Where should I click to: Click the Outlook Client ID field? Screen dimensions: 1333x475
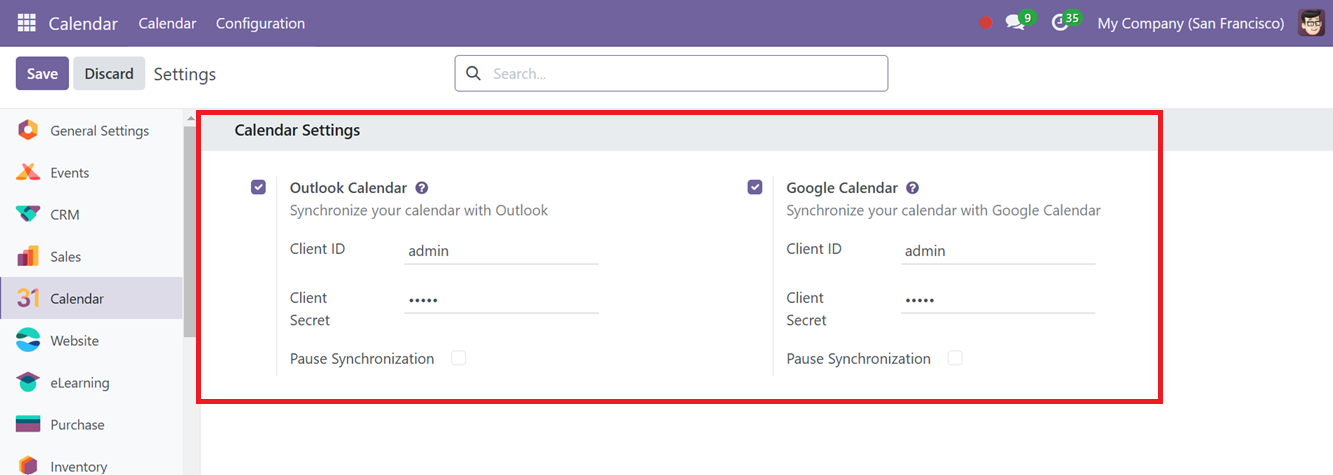[x=501, y=251]
